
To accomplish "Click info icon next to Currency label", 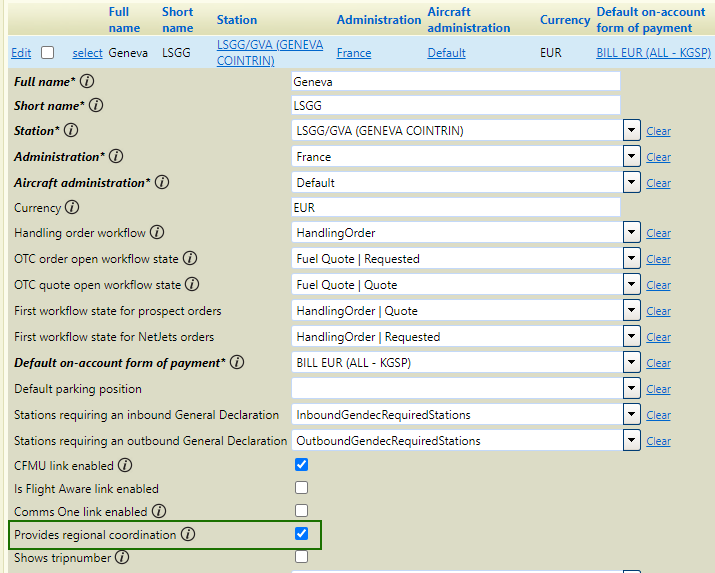I will (x=72, y=207).
